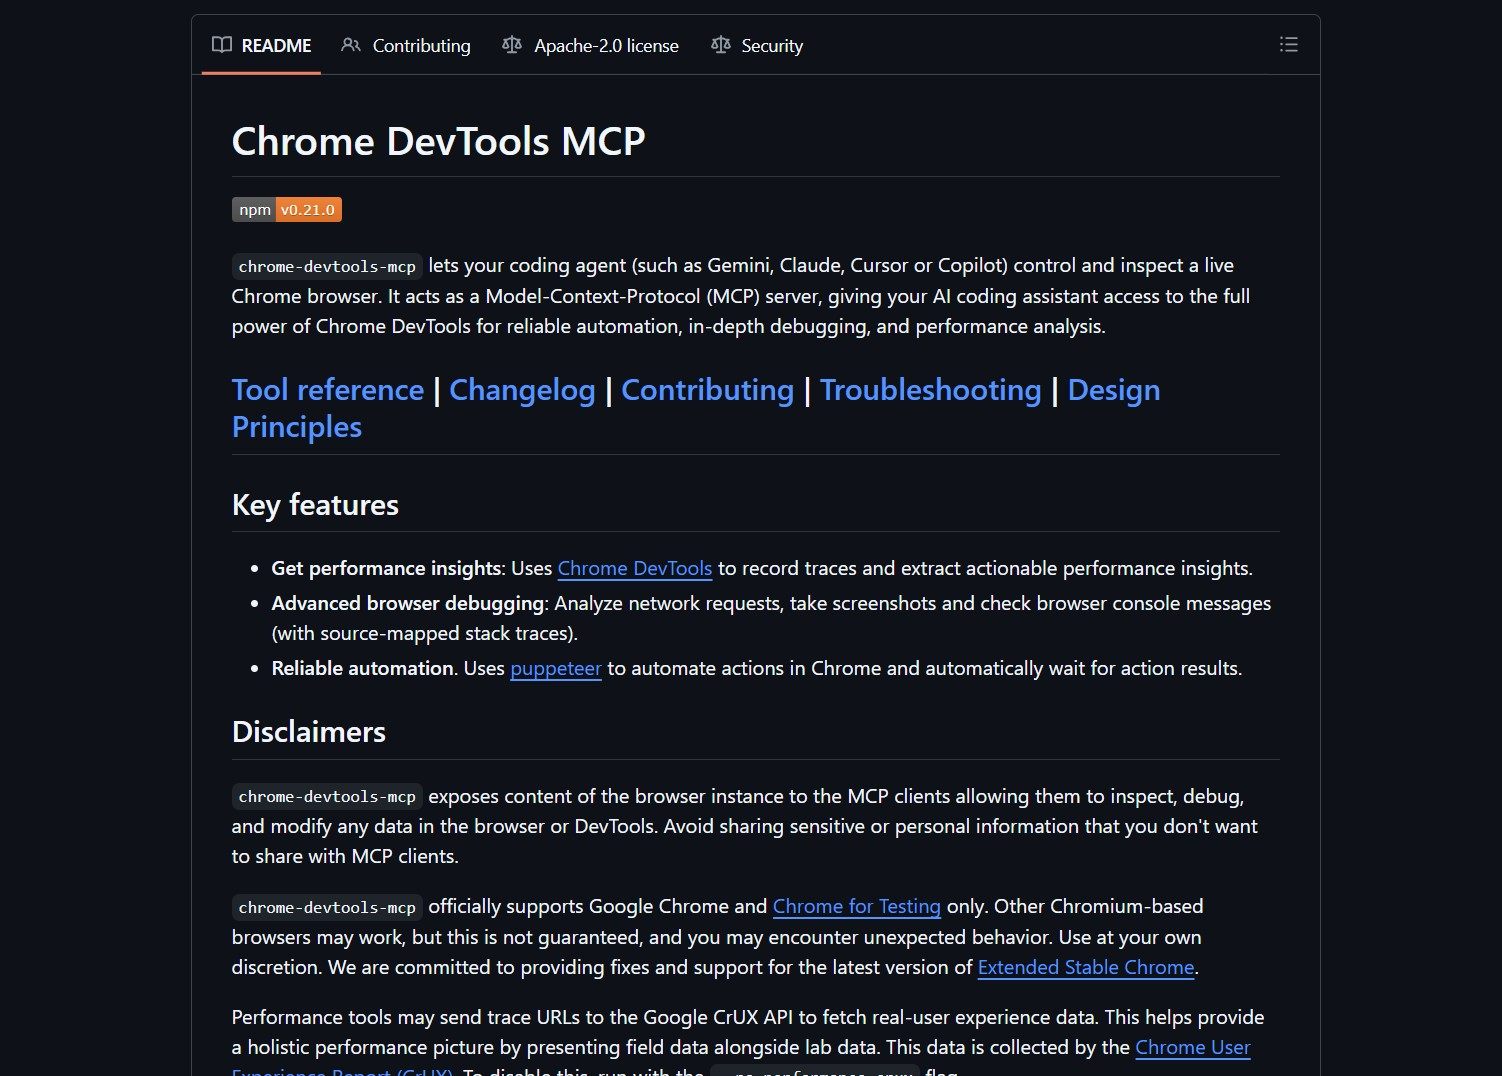Open the Troubleshooting link
Image resolution: width=1502 pixels, height=1076 pixels.
pos(931,390)
